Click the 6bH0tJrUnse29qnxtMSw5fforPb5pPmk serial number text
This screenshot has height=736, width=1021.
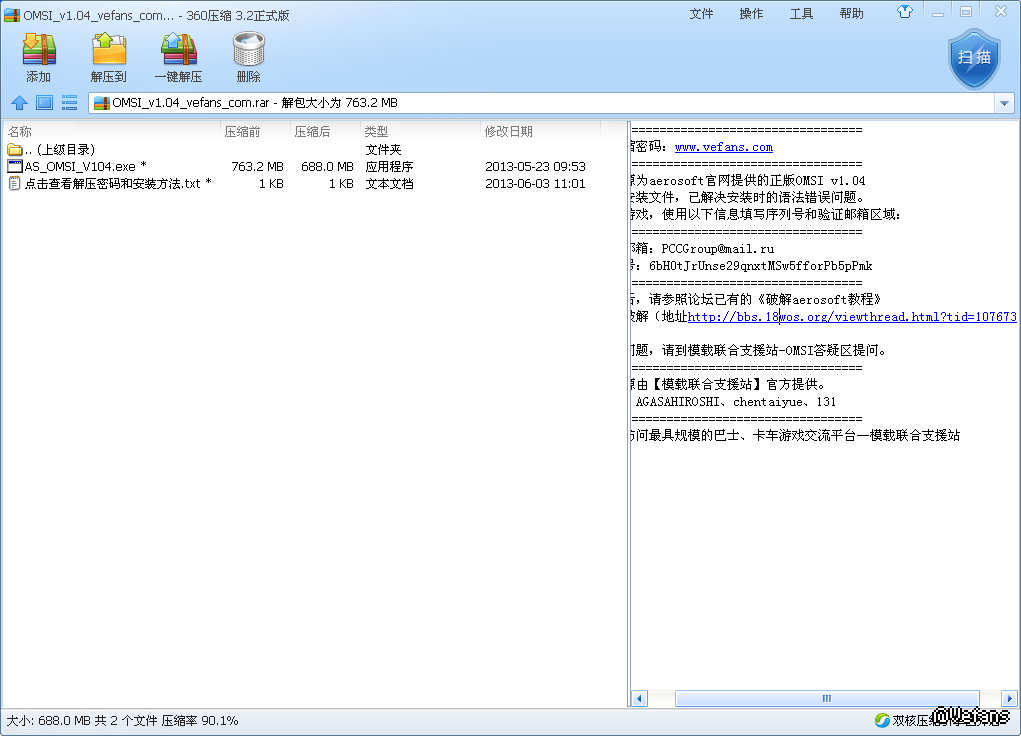(761, 266)
